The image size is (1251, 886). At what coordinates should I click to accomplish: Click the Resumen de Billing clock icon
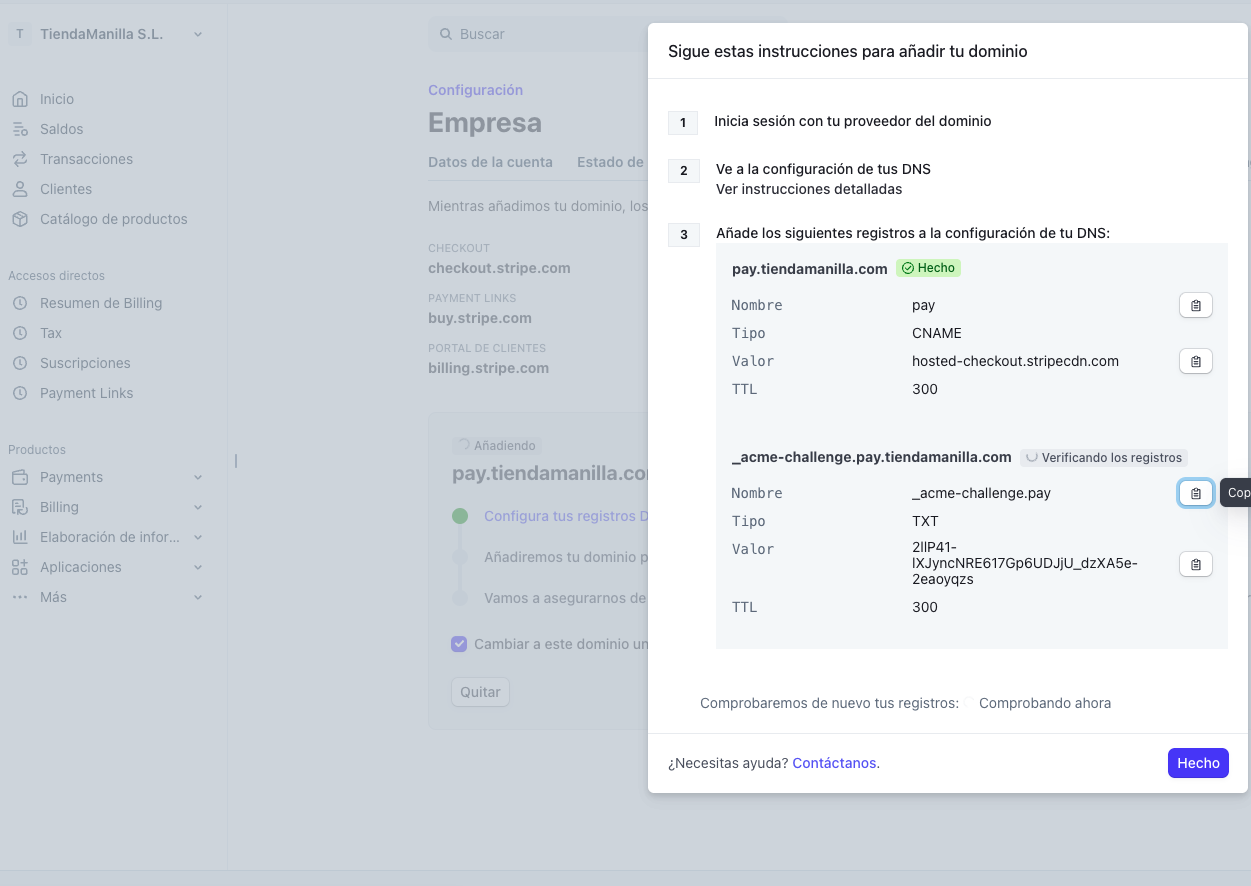[20, 303]
